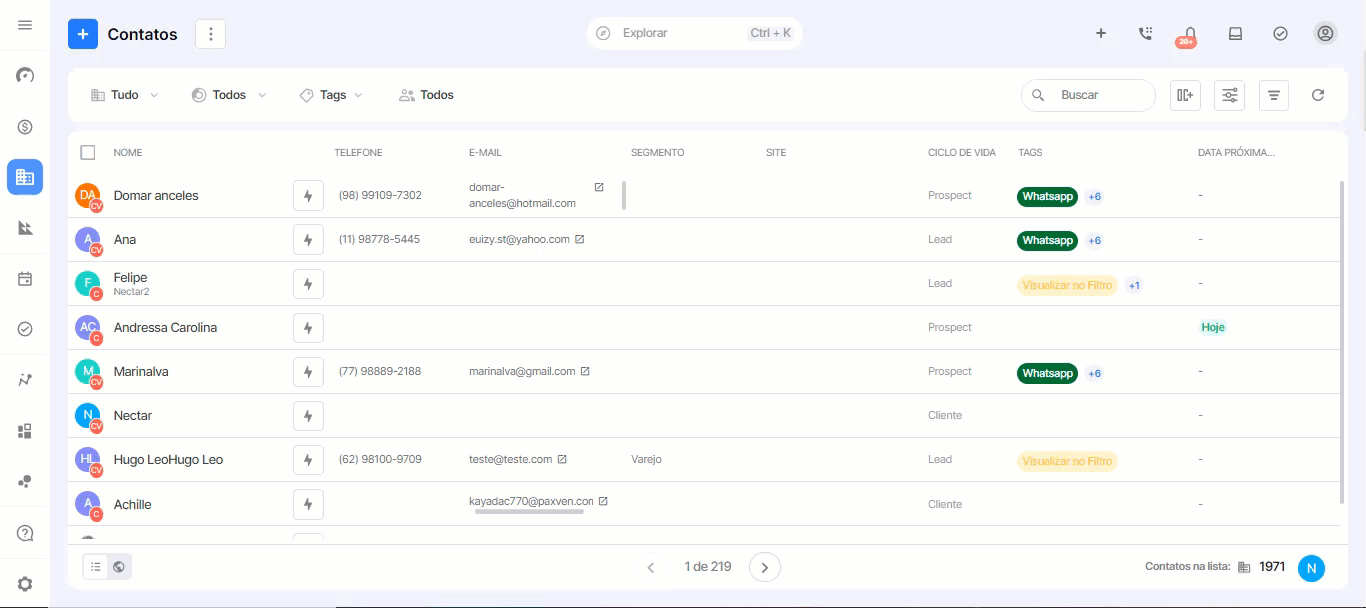The width and height of the screenshot is (1366, 608).
Task: Sort by the NOME column header
Action: click(128, 153)
